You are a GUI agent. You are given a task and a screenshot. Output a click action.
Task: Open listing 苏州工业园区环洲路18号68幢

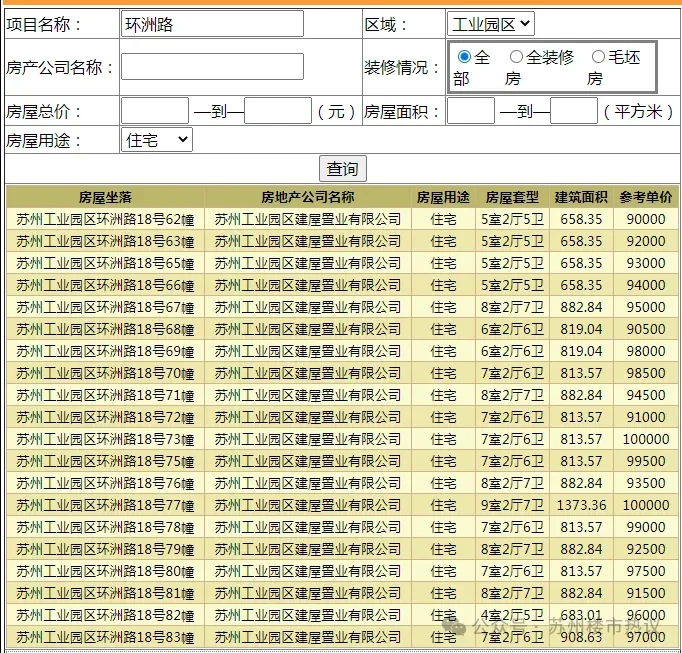pos(105,329)
